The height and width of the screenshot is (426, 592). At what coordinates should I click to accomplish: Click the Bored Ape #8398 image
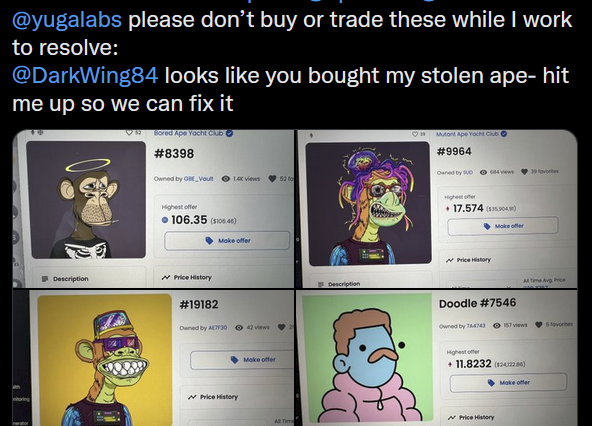point(86,200)
